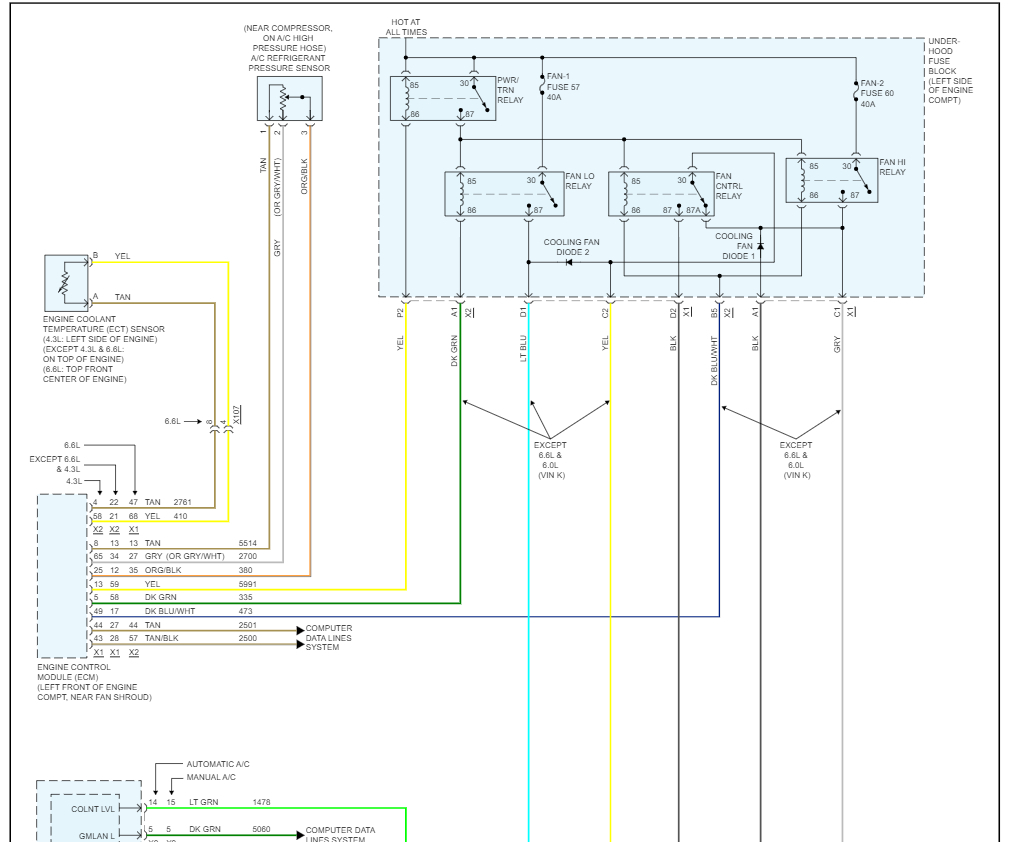
Task: Click the upper COMPUTER DATA LINES SYSTEM reference
Action: pos(328,637)
